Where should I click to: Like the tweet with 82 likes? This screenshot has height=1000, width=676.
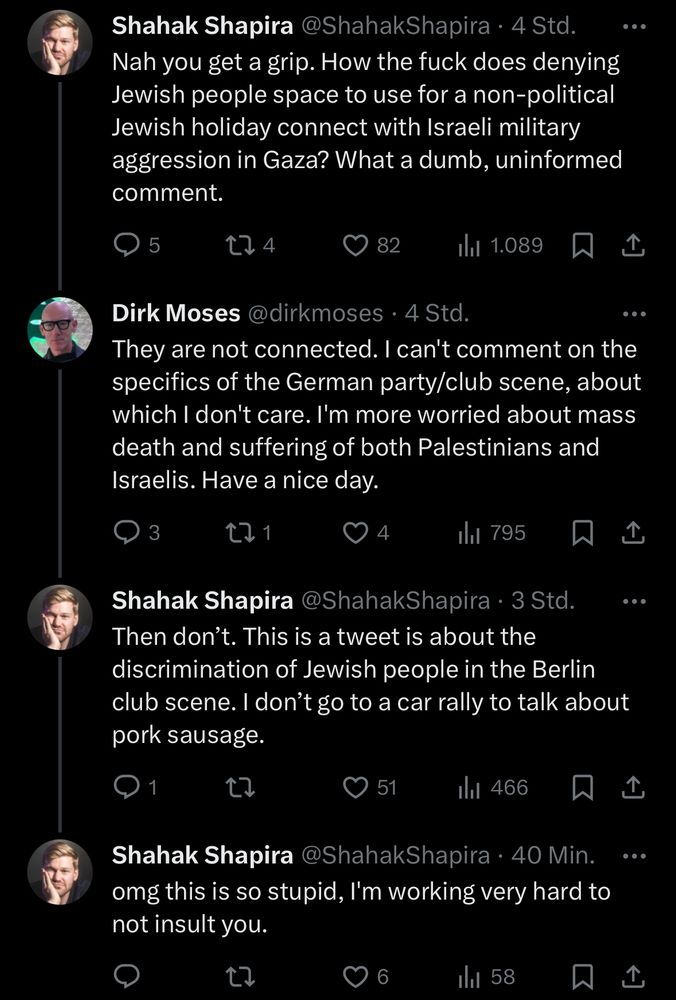[357, 245]
